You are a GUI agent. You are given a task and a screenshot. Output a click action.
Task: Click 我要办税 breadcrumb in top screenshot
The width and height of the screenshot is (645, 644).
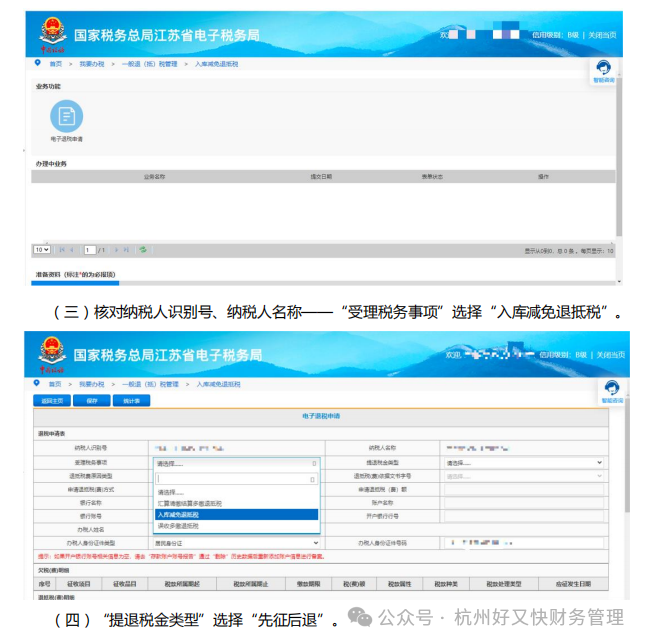[92, 64]
